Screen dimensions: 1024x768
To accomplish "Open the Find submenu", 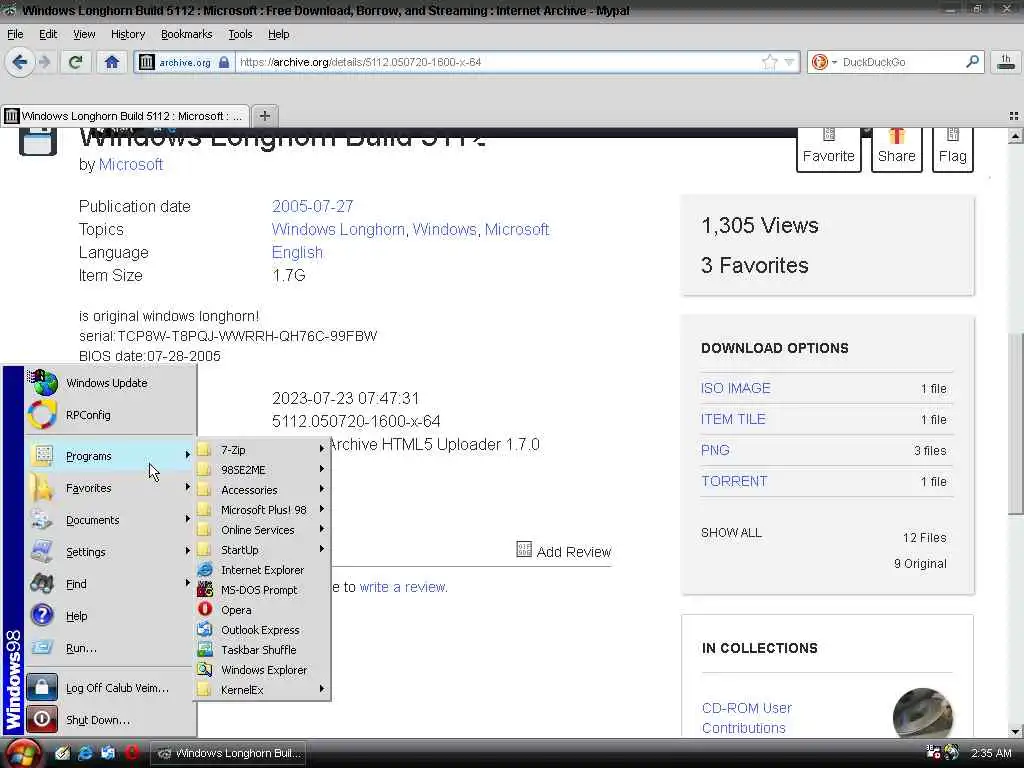I will point(111,583).
